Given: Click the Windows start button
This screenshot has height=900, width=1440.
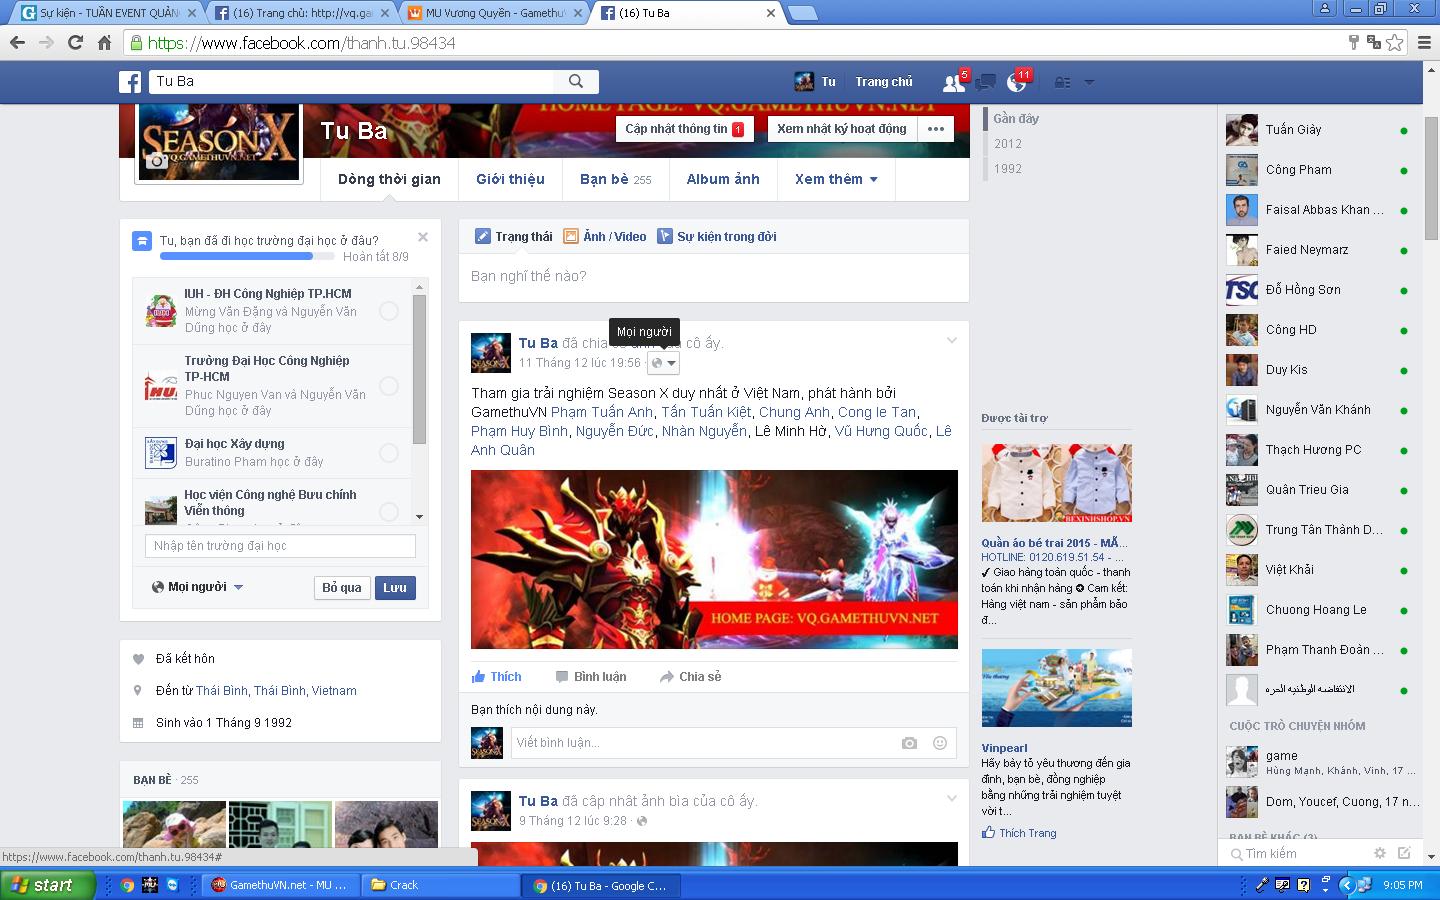Looking at the screenshot, I should coord(48,885).
